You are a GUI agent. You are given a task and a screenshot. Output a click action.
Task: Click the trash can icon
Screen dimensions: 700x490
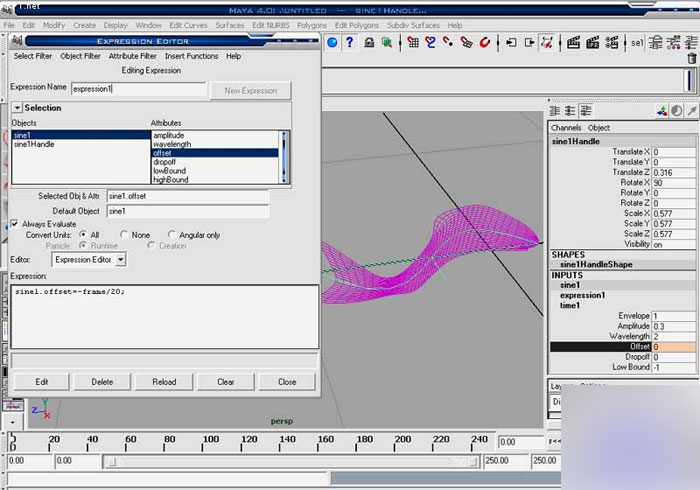coord(692,58)
